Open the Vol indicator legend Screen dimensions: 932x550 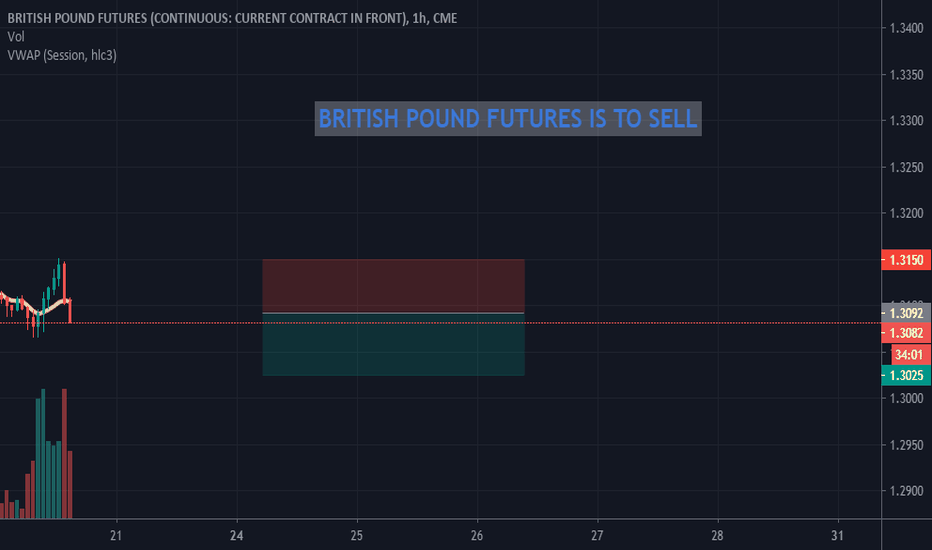click(16, 37)
